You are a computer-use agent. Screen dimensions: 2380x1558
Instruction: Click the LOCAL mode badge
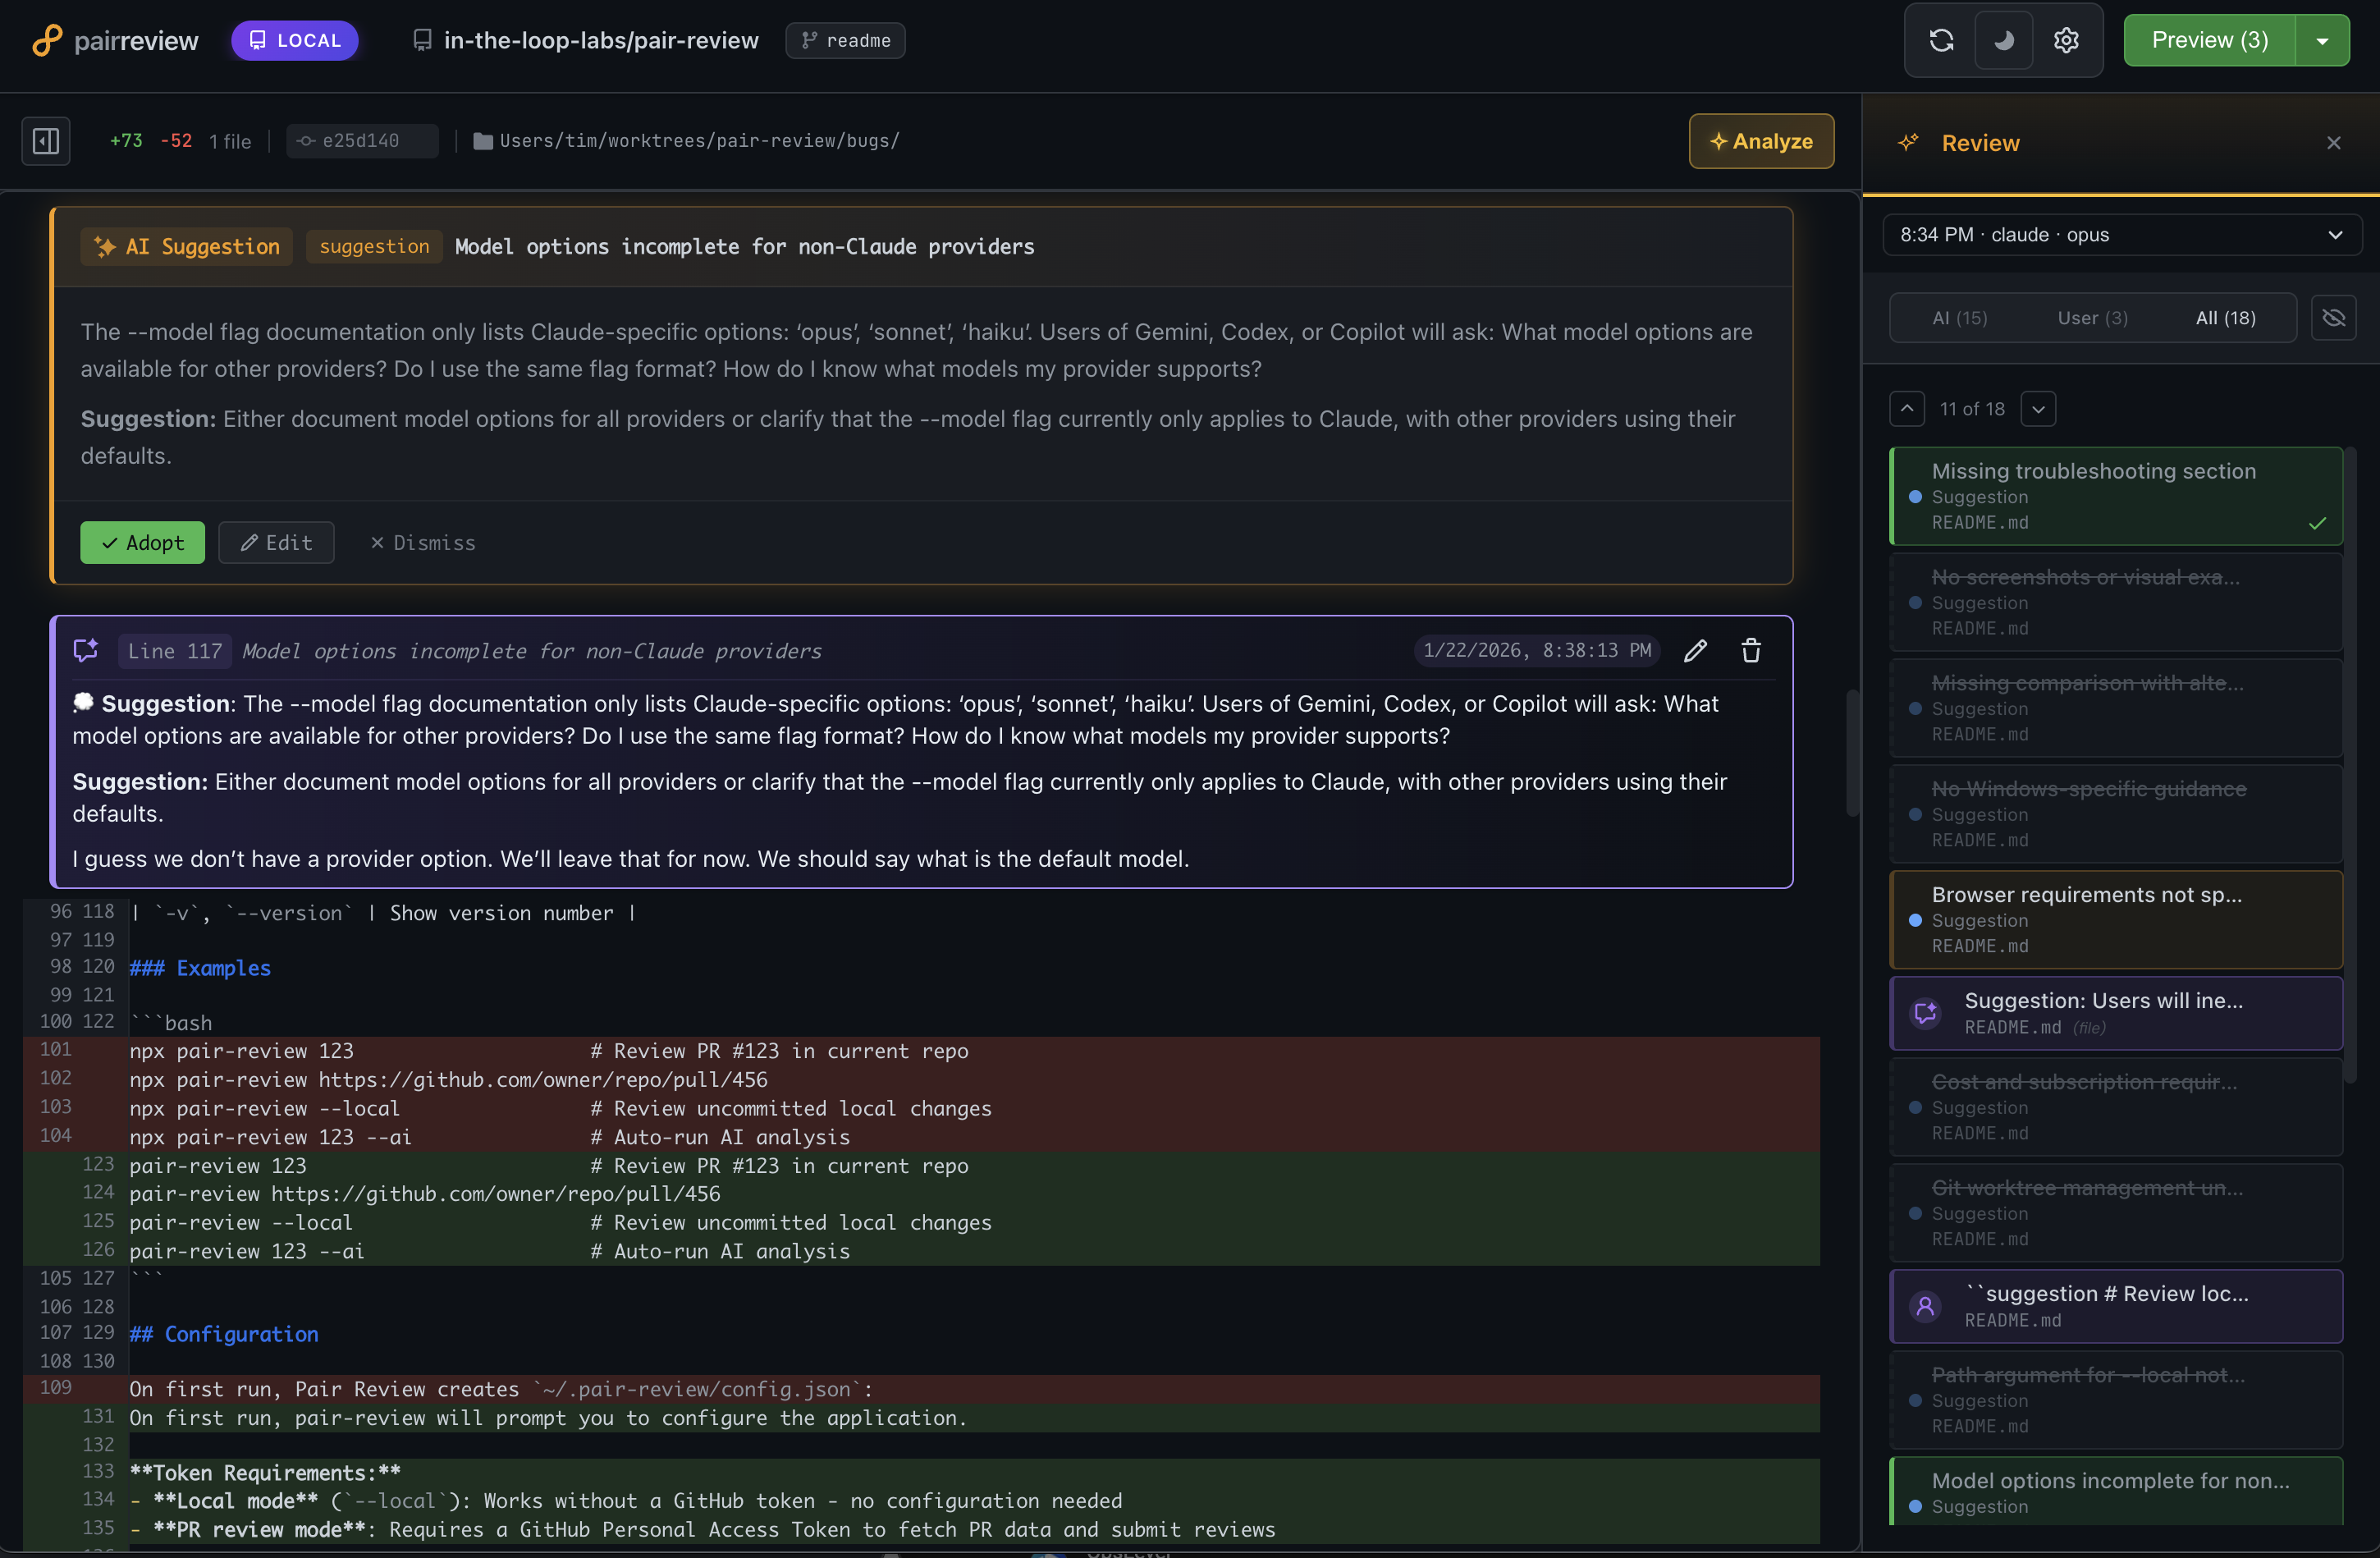click(294, 40)
